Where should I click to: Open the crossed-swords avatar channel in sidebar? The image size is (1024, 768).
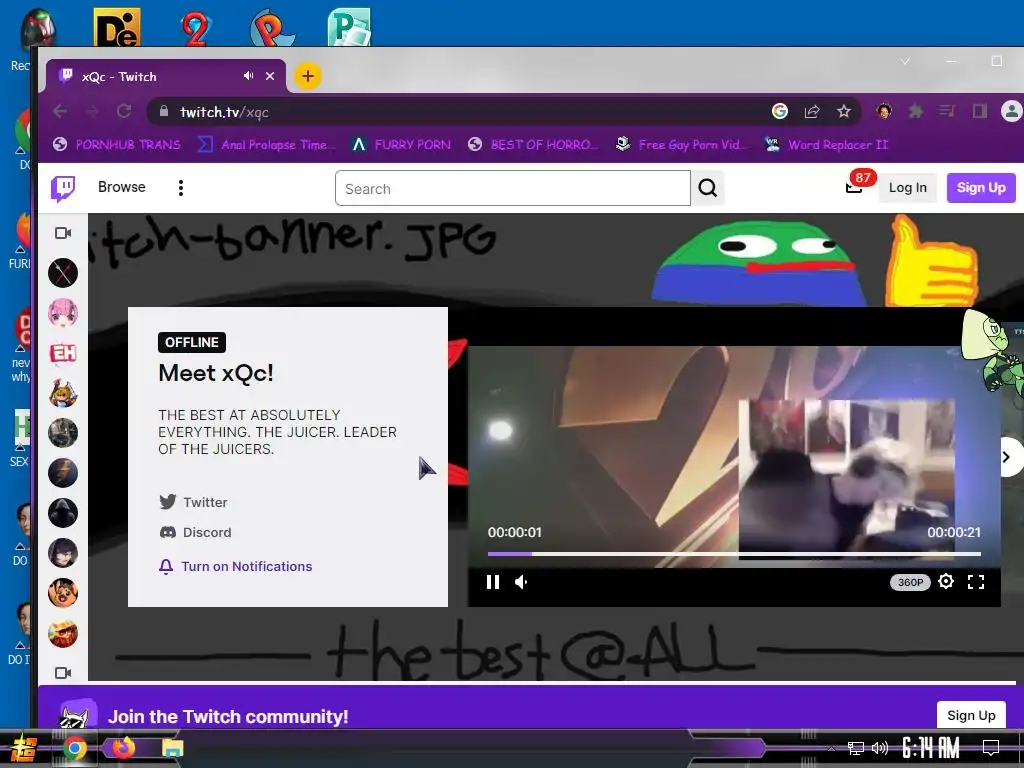click(63, 273)
